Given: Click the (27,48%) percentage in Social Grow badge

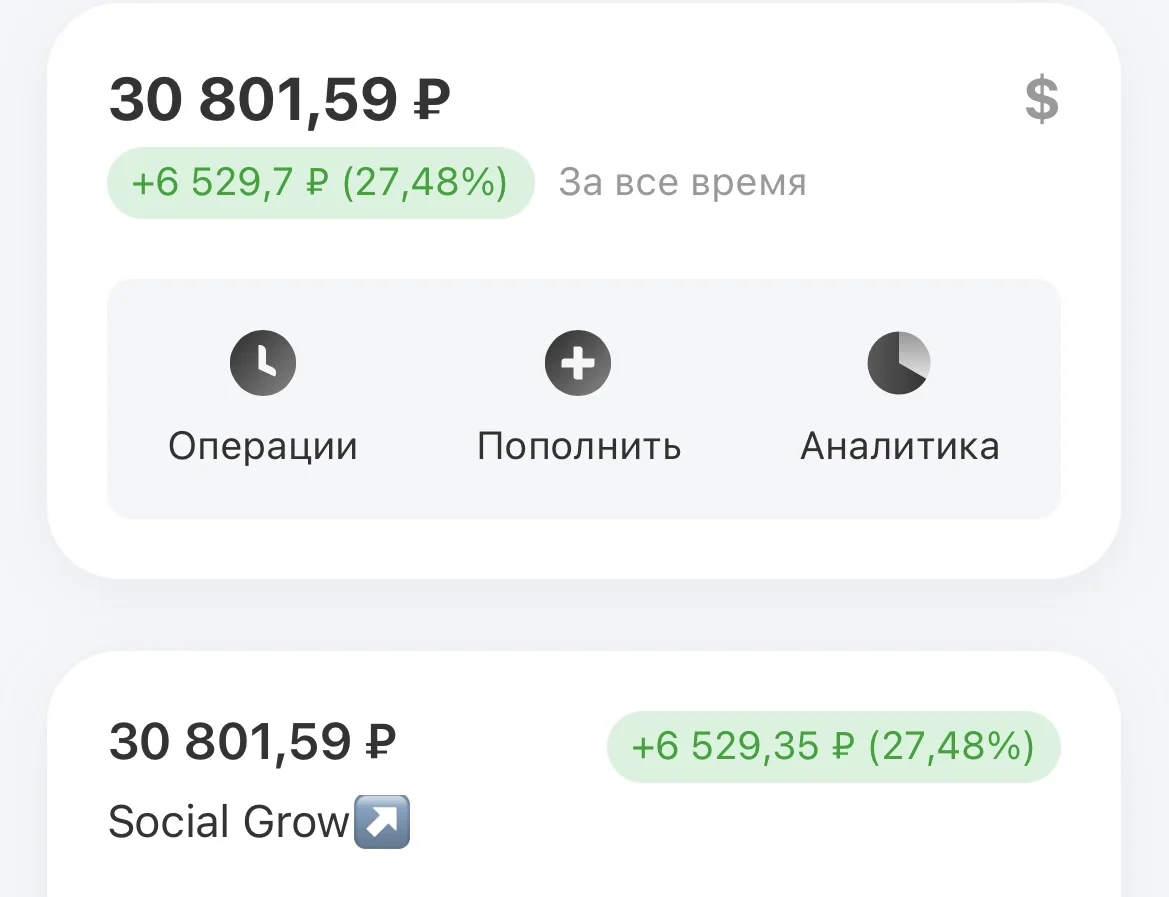Looking at the screenshot, I should tap(951, 746).
